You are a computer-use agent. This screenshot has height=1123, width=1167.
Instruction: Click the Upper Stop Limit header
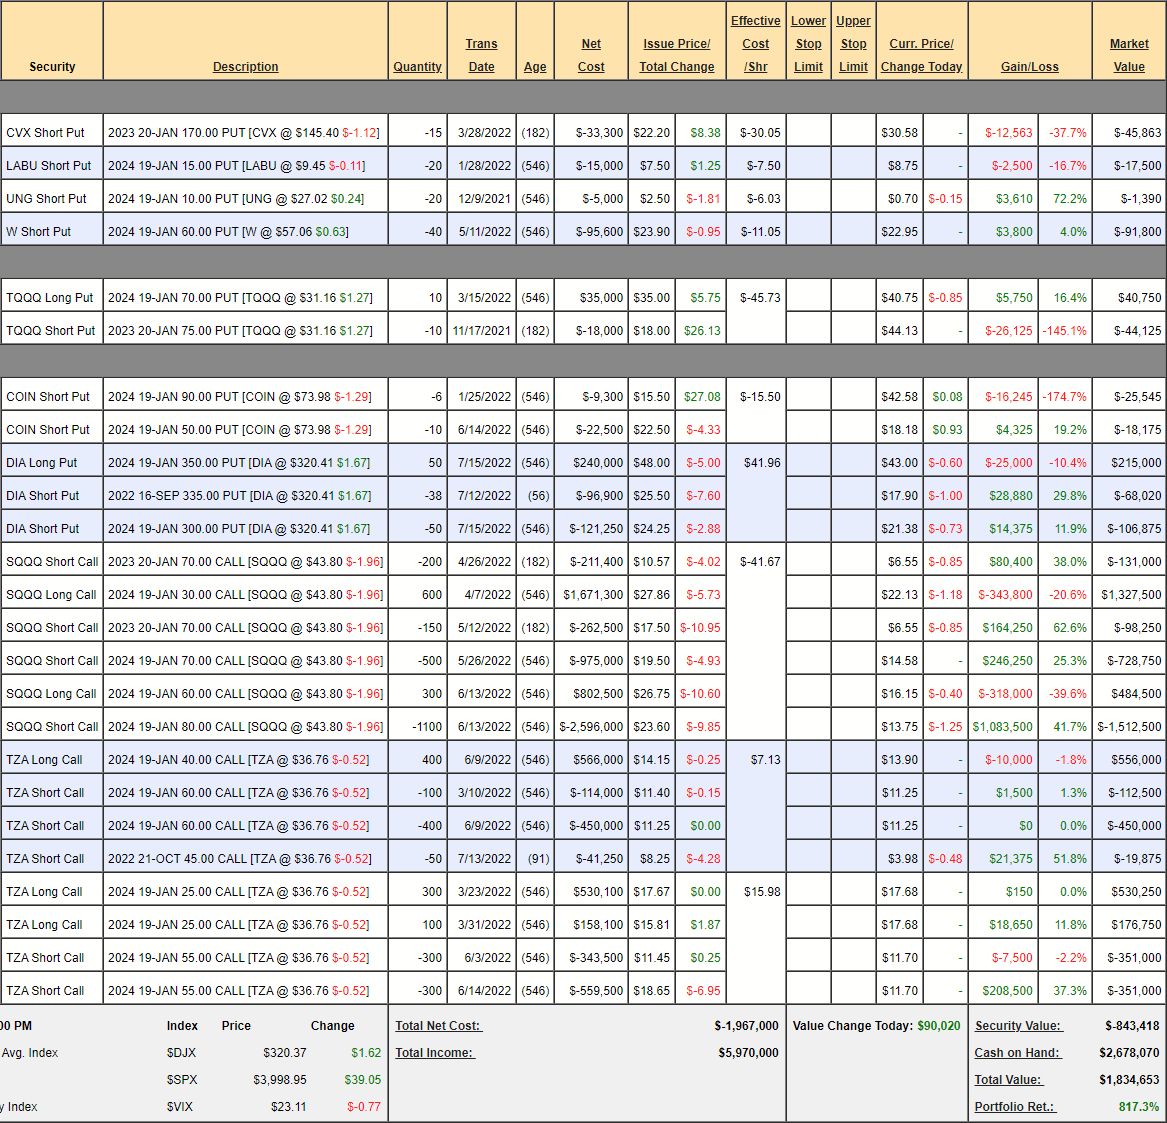[x=853, y=44]
